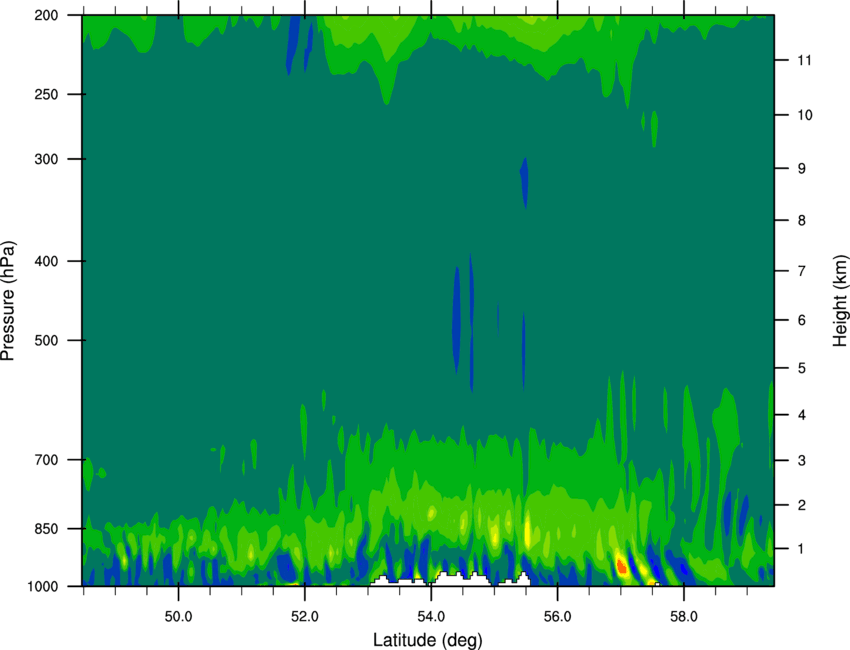850x650 pixels.
Task: Click the 10 km height label
Action: click(x=805, y=115)
